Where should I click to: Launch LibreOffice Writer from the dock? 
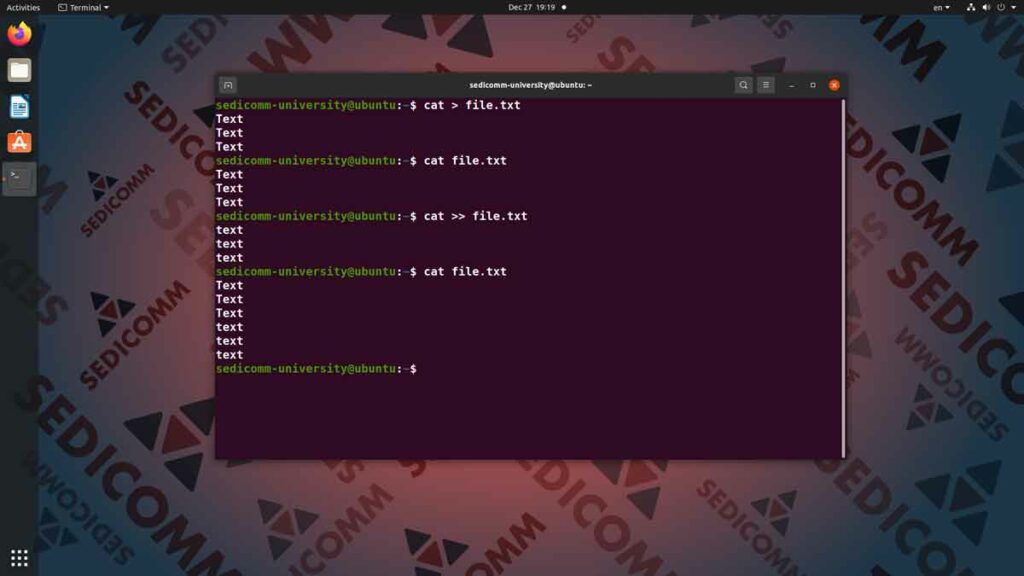19,106
